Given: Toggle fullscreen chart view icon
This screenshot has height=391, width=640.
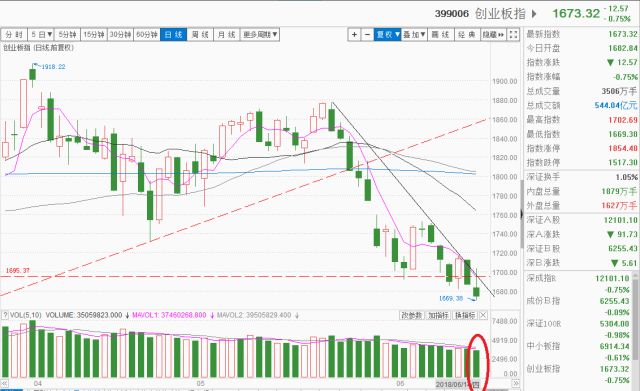Looking at the screenshot, I should 513,35.
